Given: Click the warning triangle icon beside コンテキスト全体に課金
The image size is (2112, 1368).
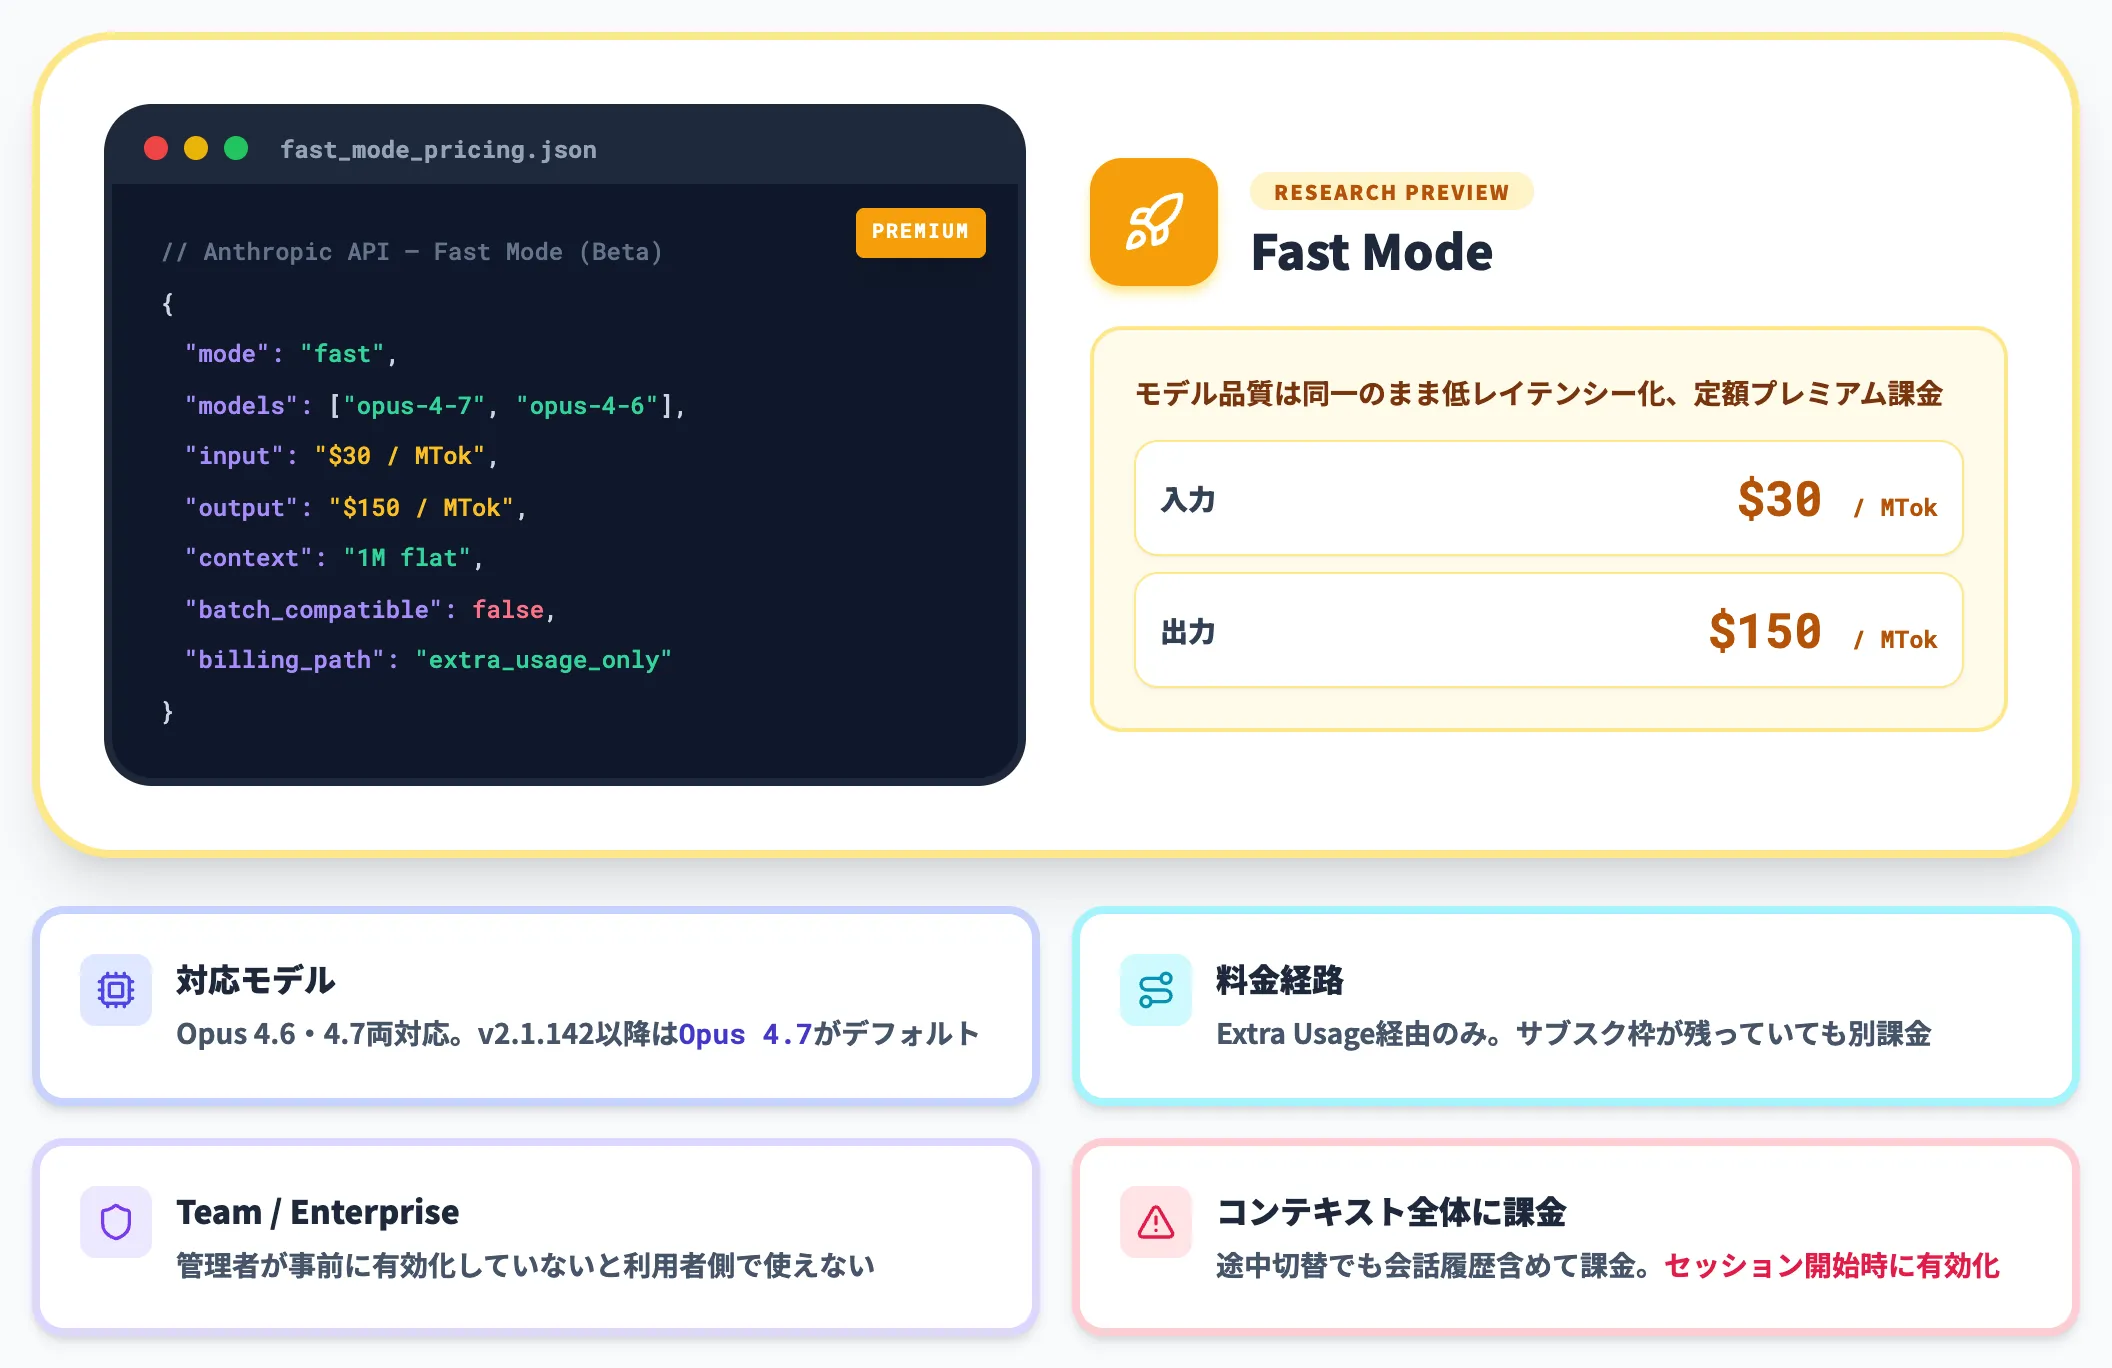Looking at the screenshot, I should pyautogui.click(x=1156, y=1222).
